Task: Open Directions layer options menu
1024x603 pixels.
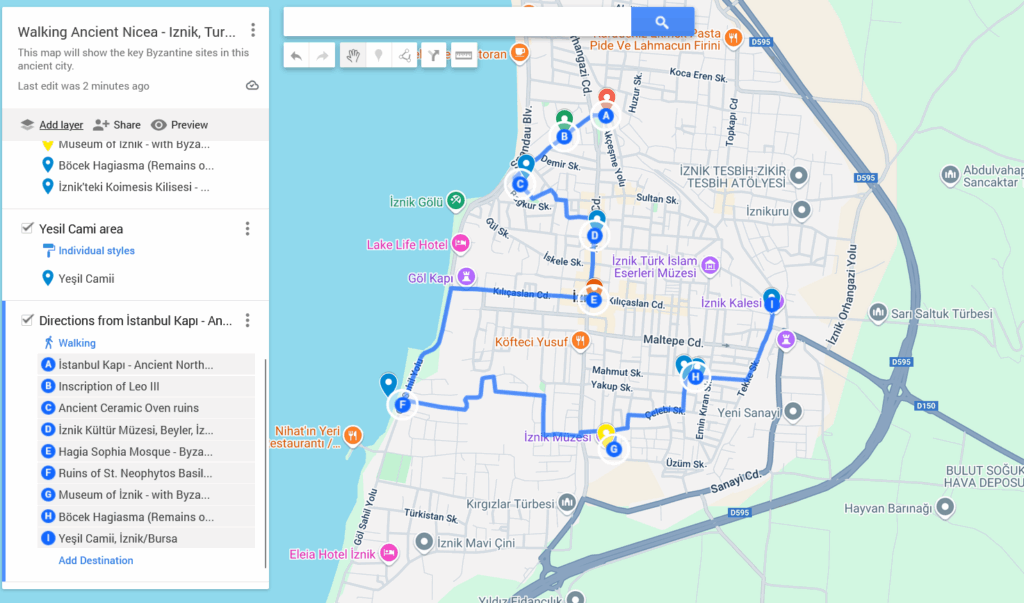Action: coord(248,320)
